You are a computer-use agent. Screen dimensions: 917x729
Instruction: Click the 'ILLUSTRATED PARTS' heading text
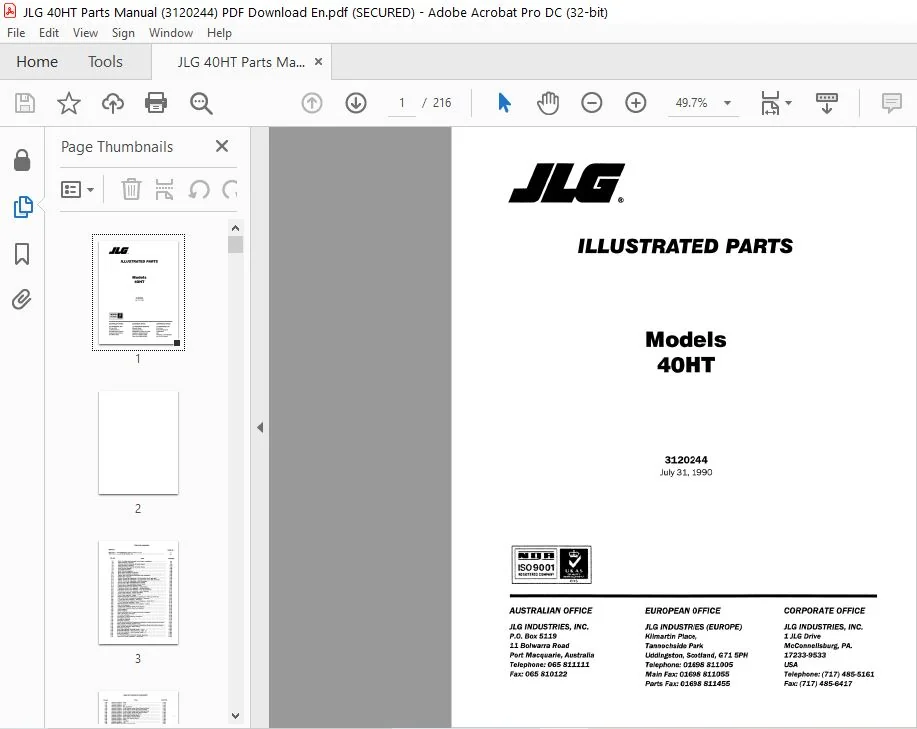(685, 246)
